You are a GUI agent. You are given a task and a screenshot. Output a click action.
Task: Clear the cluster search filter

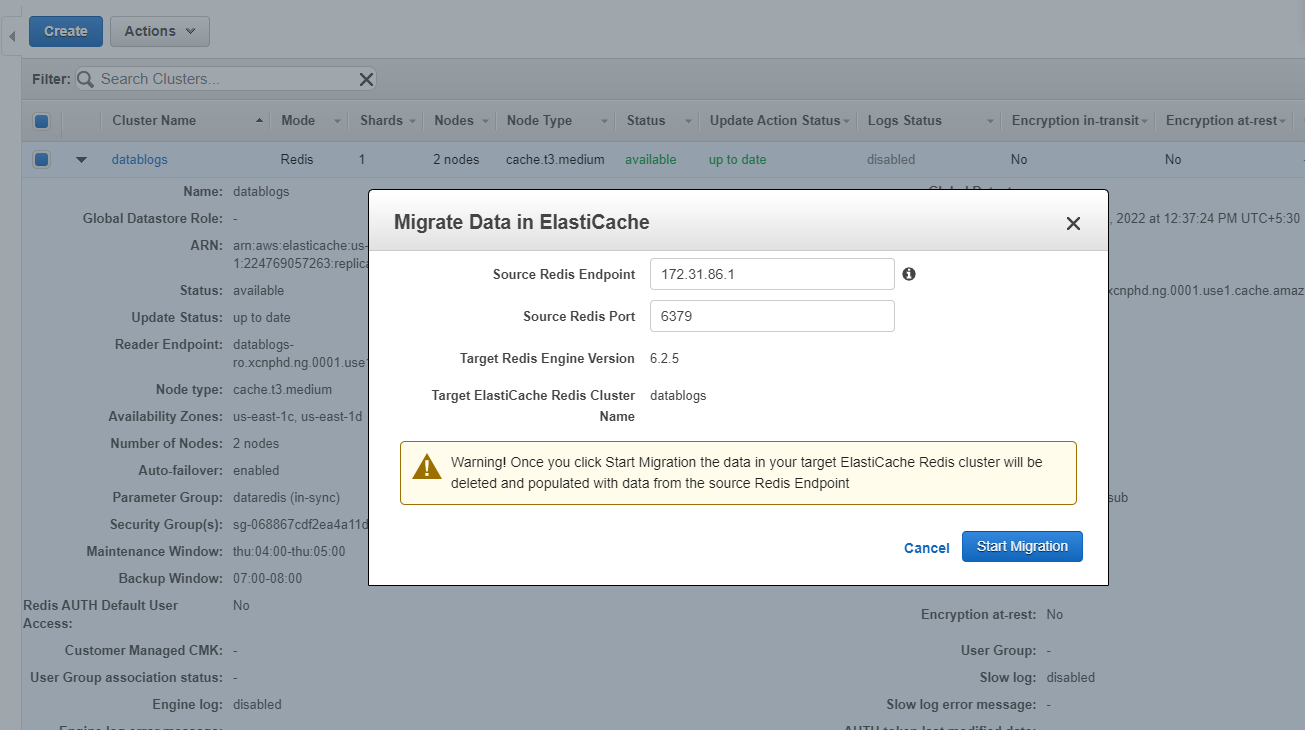click(366, 79)
